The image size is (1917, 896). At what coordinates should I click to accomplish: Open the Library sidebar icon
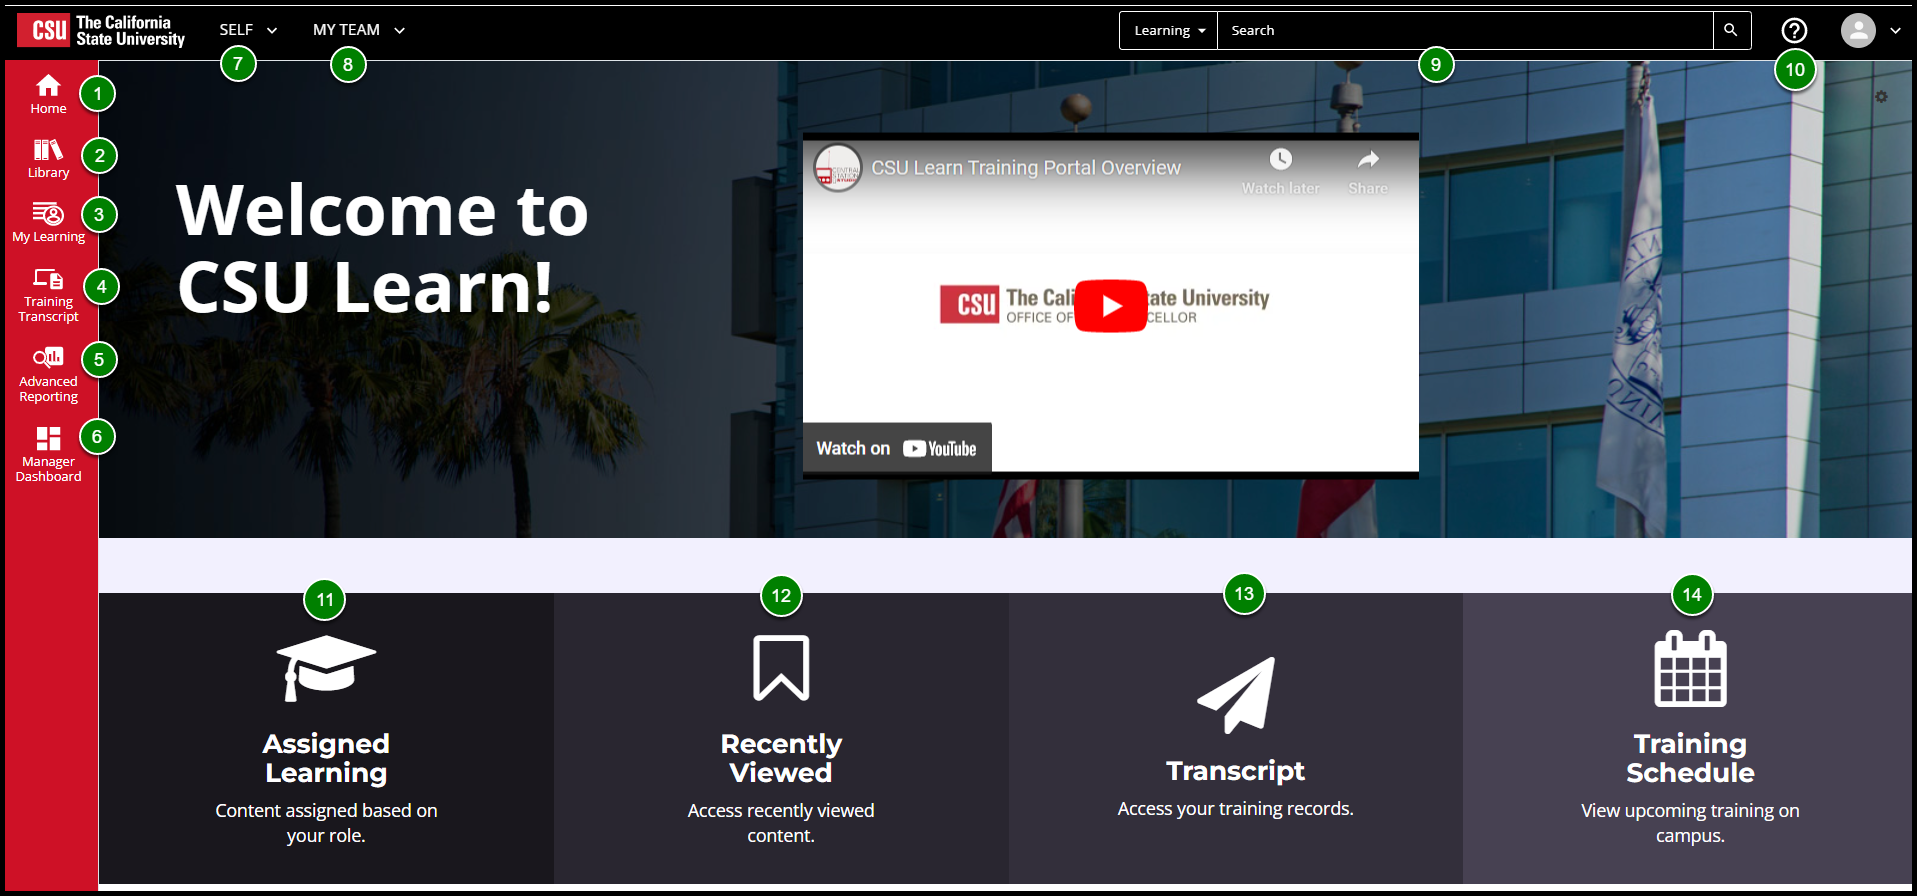tap(48, 158)
